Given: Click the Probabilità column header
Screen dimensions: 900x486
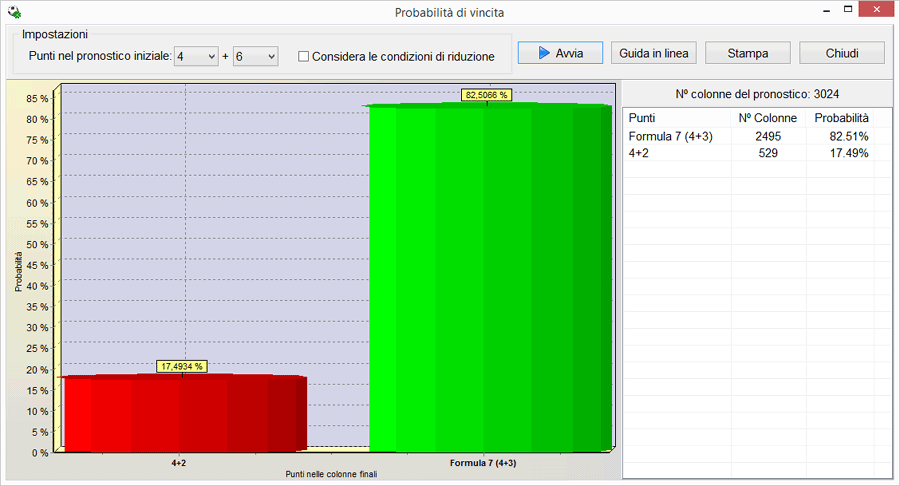Looking at the screenshot, I should click(841, 118).
